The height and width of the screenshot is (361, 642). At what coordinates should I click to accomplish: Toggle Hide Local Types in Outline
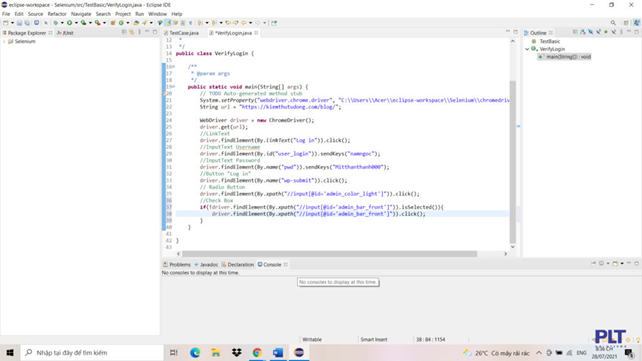(614, 32)
